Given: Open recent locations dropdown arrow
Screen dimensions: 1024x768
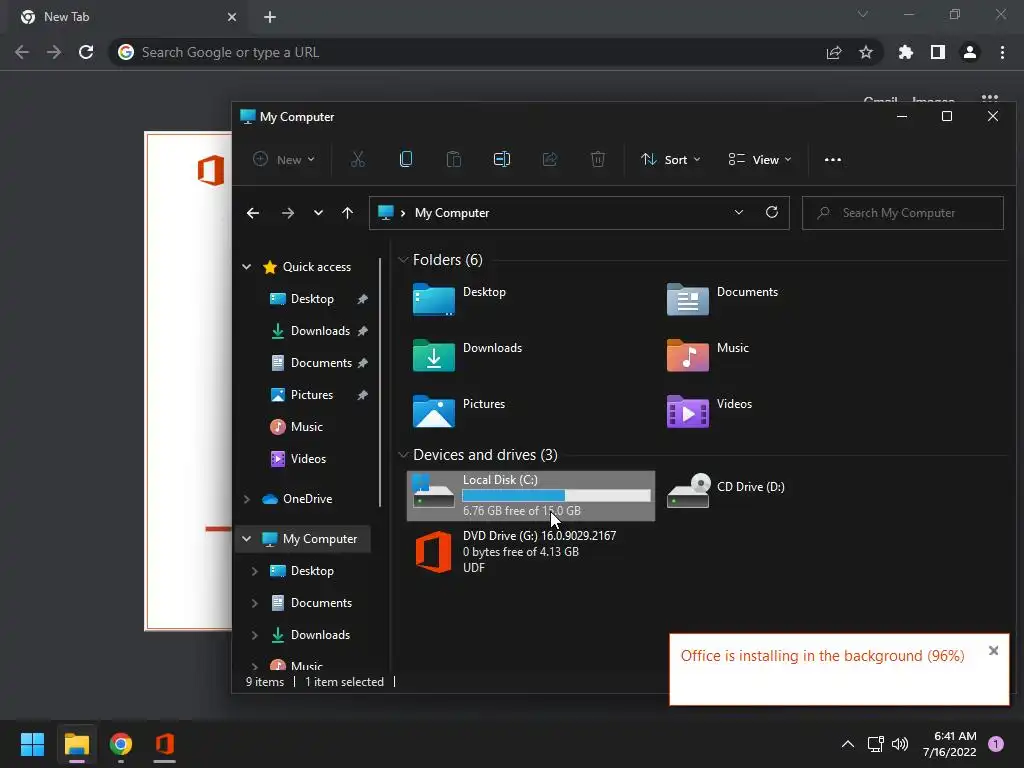Looking at the screenshot, I should pyautogui.click(x=318, y=213).
